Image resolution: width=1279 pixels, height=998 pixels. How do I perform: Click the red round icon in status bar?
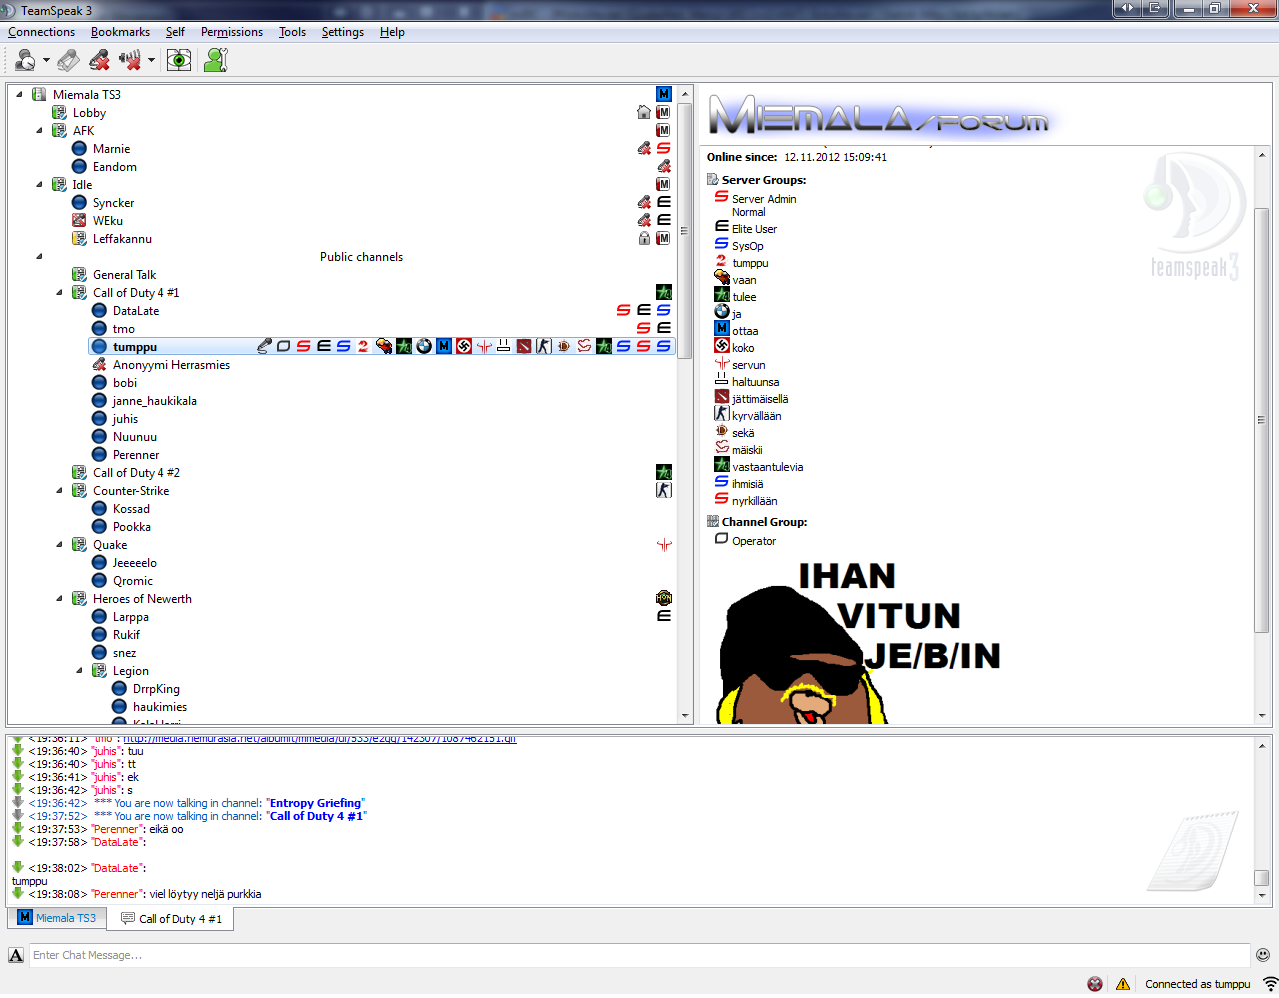point(1095,984)
